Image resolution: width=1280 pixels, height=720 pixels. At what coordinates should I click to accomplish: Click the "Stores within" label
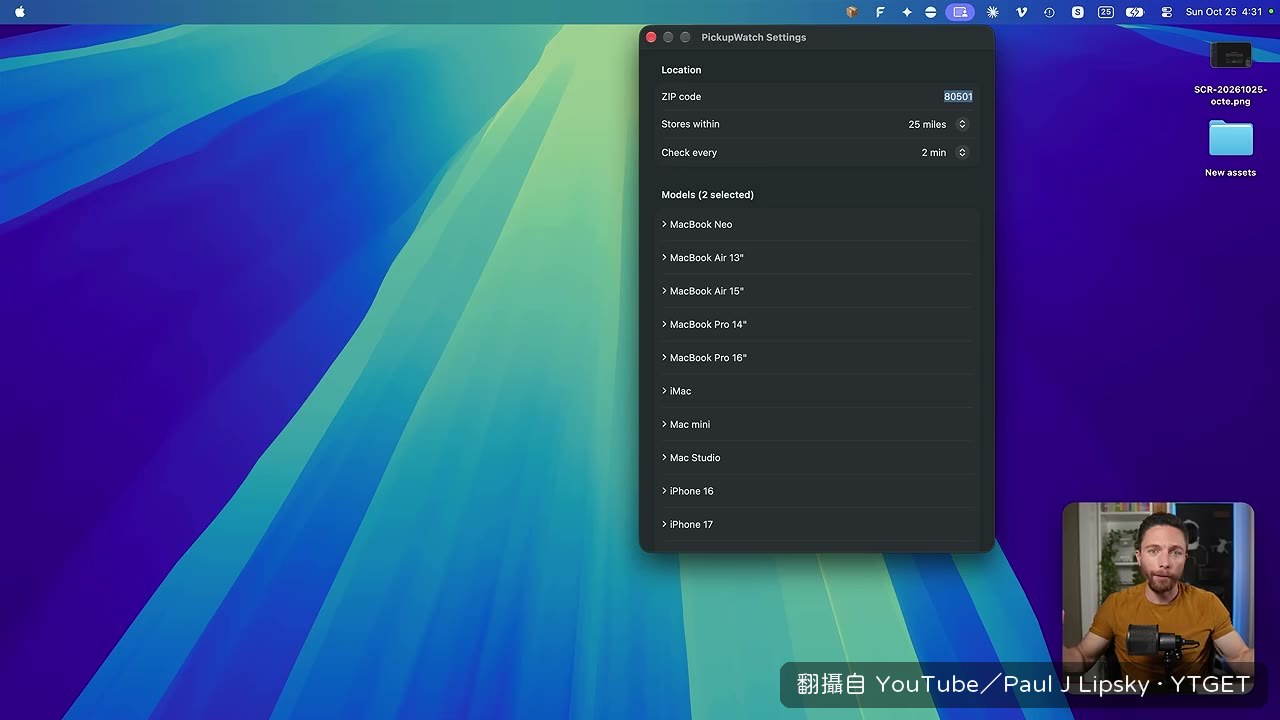pos(690,124)
